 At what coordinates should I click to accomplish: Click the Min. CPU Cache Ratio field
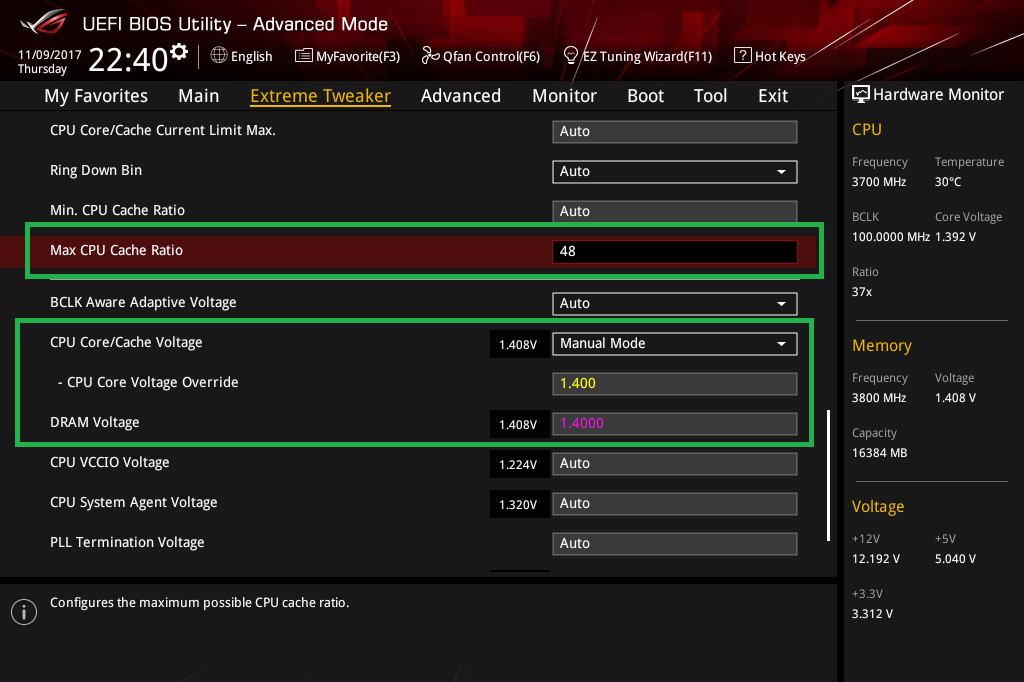675,211
